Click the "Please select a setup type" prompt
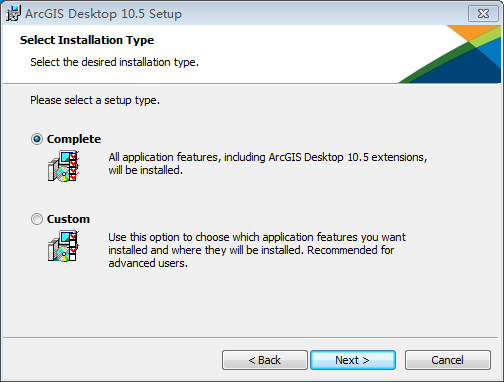The height and width of the screenshot is (382, 504). tap(95, 100)
